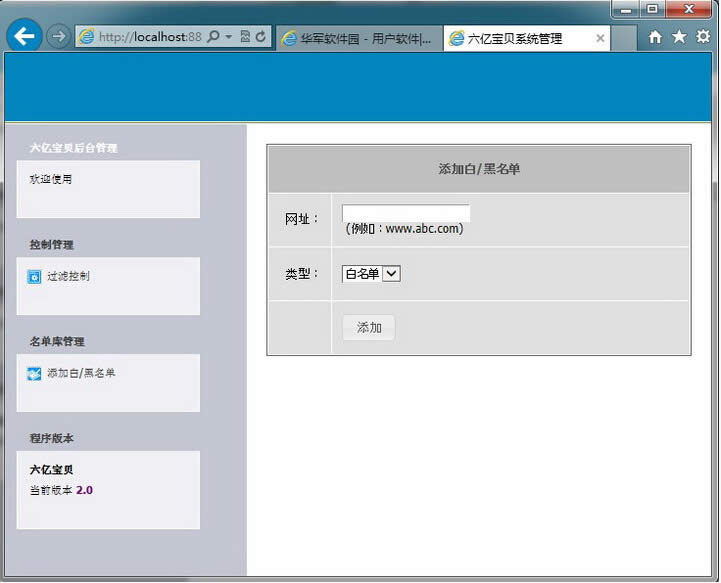721x583 pixels.
Task: Open the Tools gear menu
Action: 703,37
